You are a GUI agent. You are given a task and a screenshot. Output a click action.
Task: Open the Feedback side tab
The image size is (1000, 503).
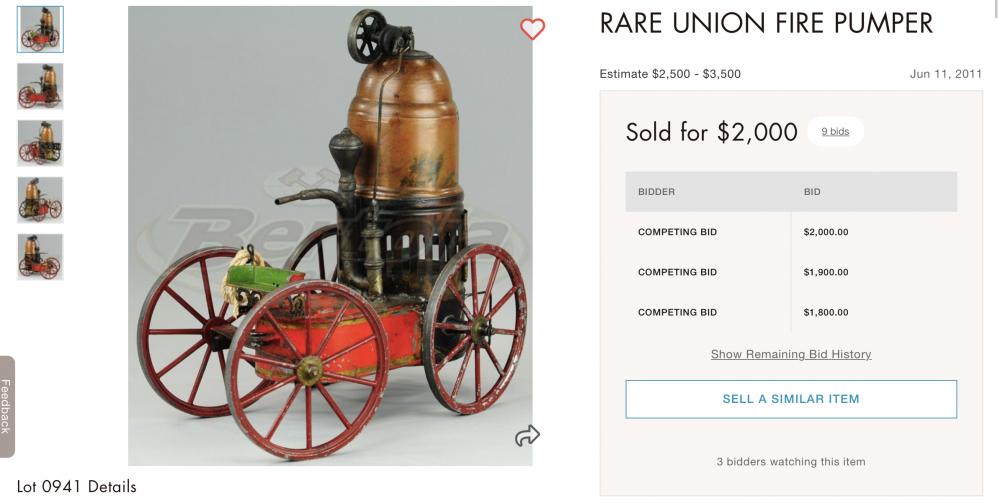tap(7, 406)
